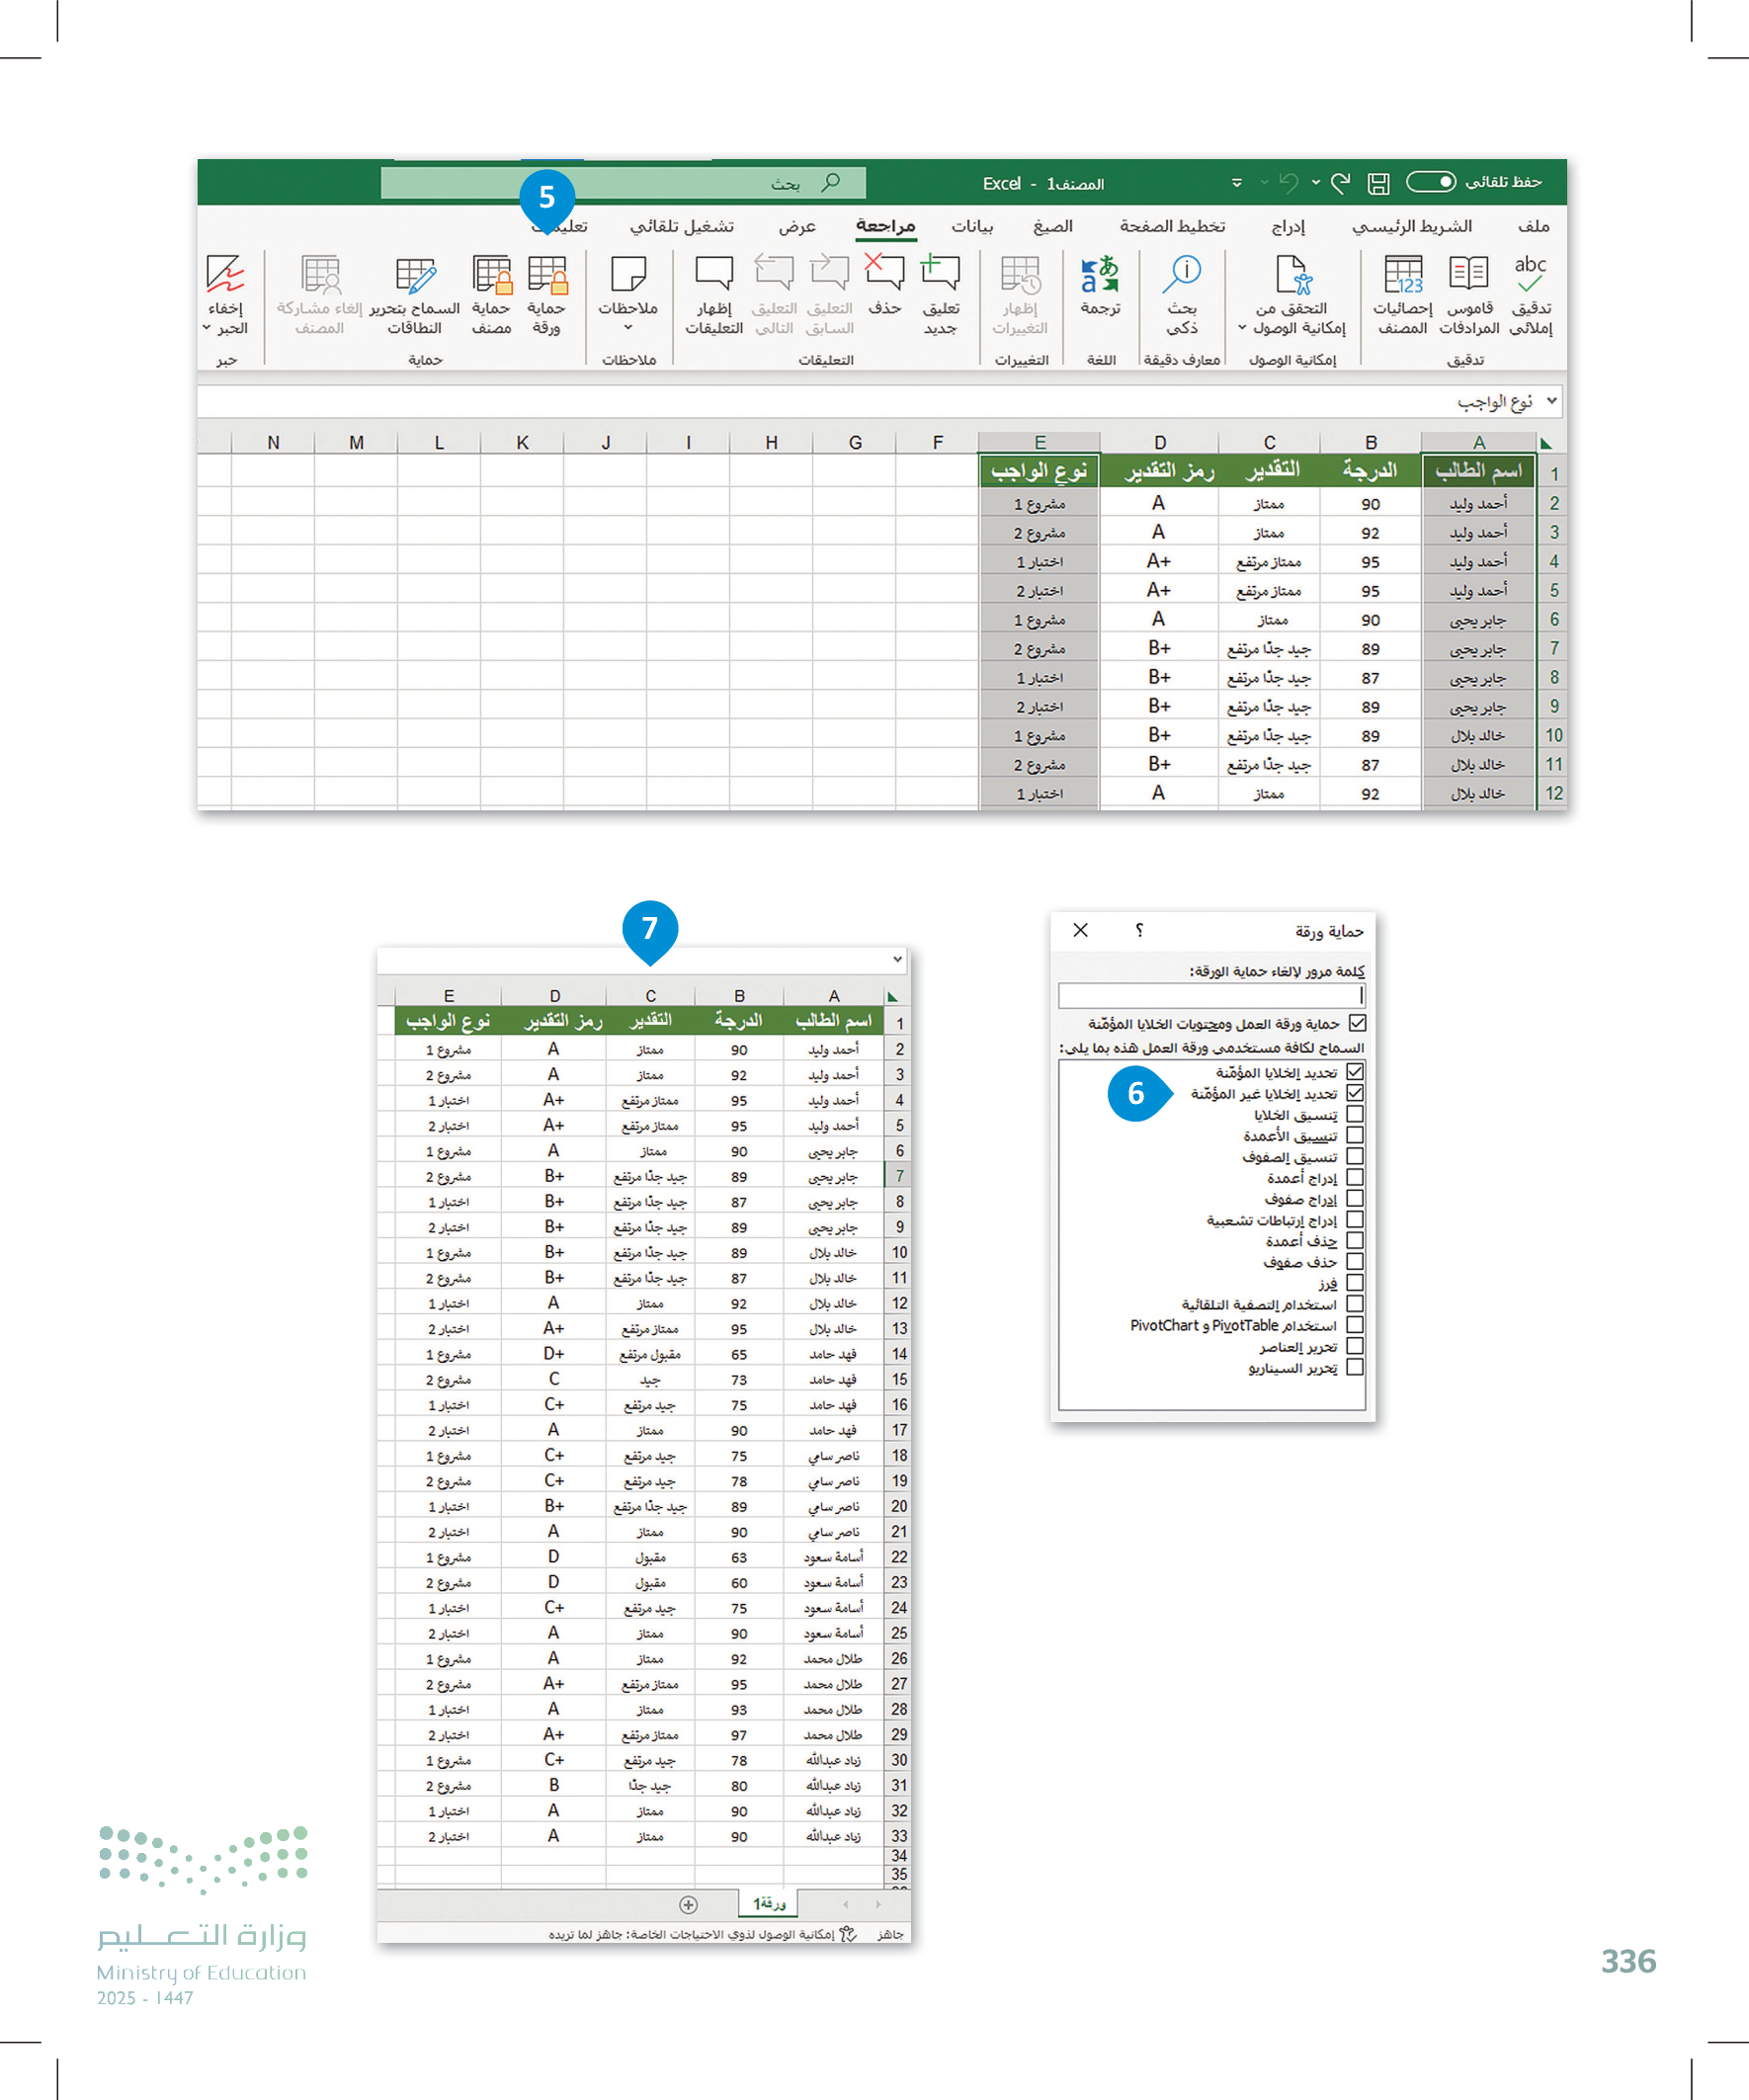Enable the Format Cells (تنسيق الخلايا) checkbox
This screenshot has height=2100, width=1749.
1355,1114
